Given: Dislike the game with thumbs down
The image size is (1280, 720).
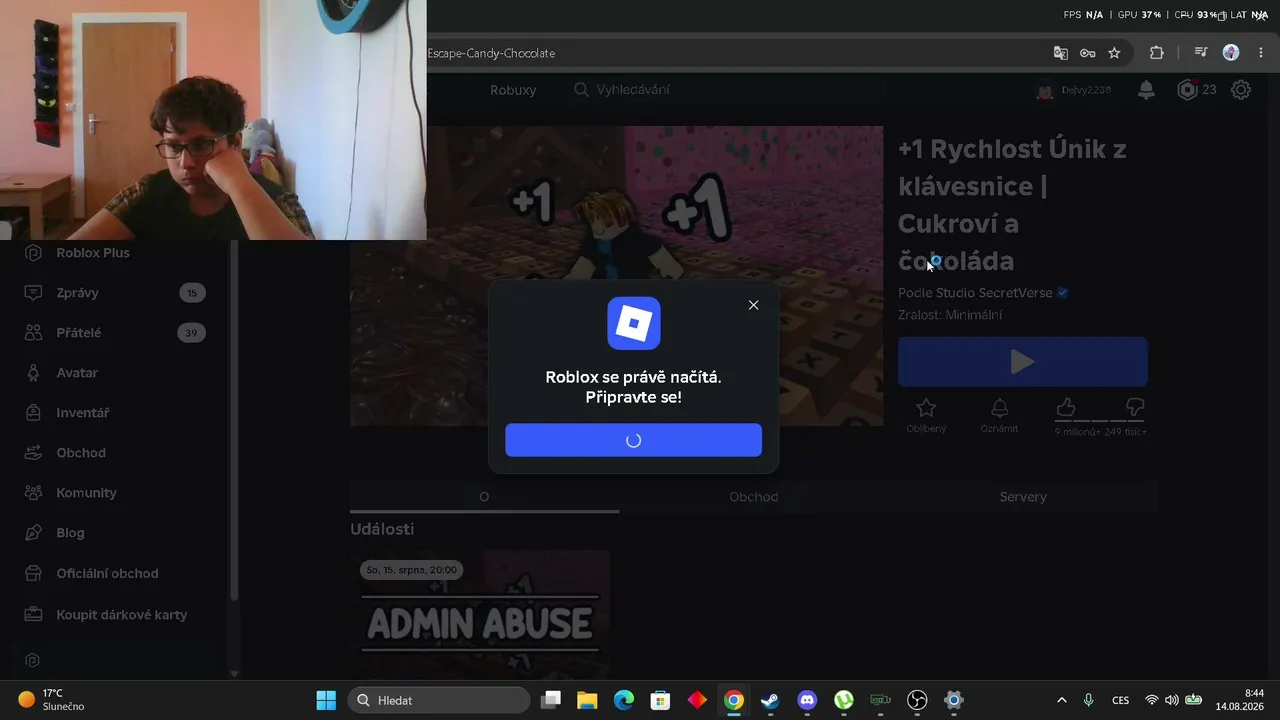Looking at the screenshot, I should coord(1134,407).
